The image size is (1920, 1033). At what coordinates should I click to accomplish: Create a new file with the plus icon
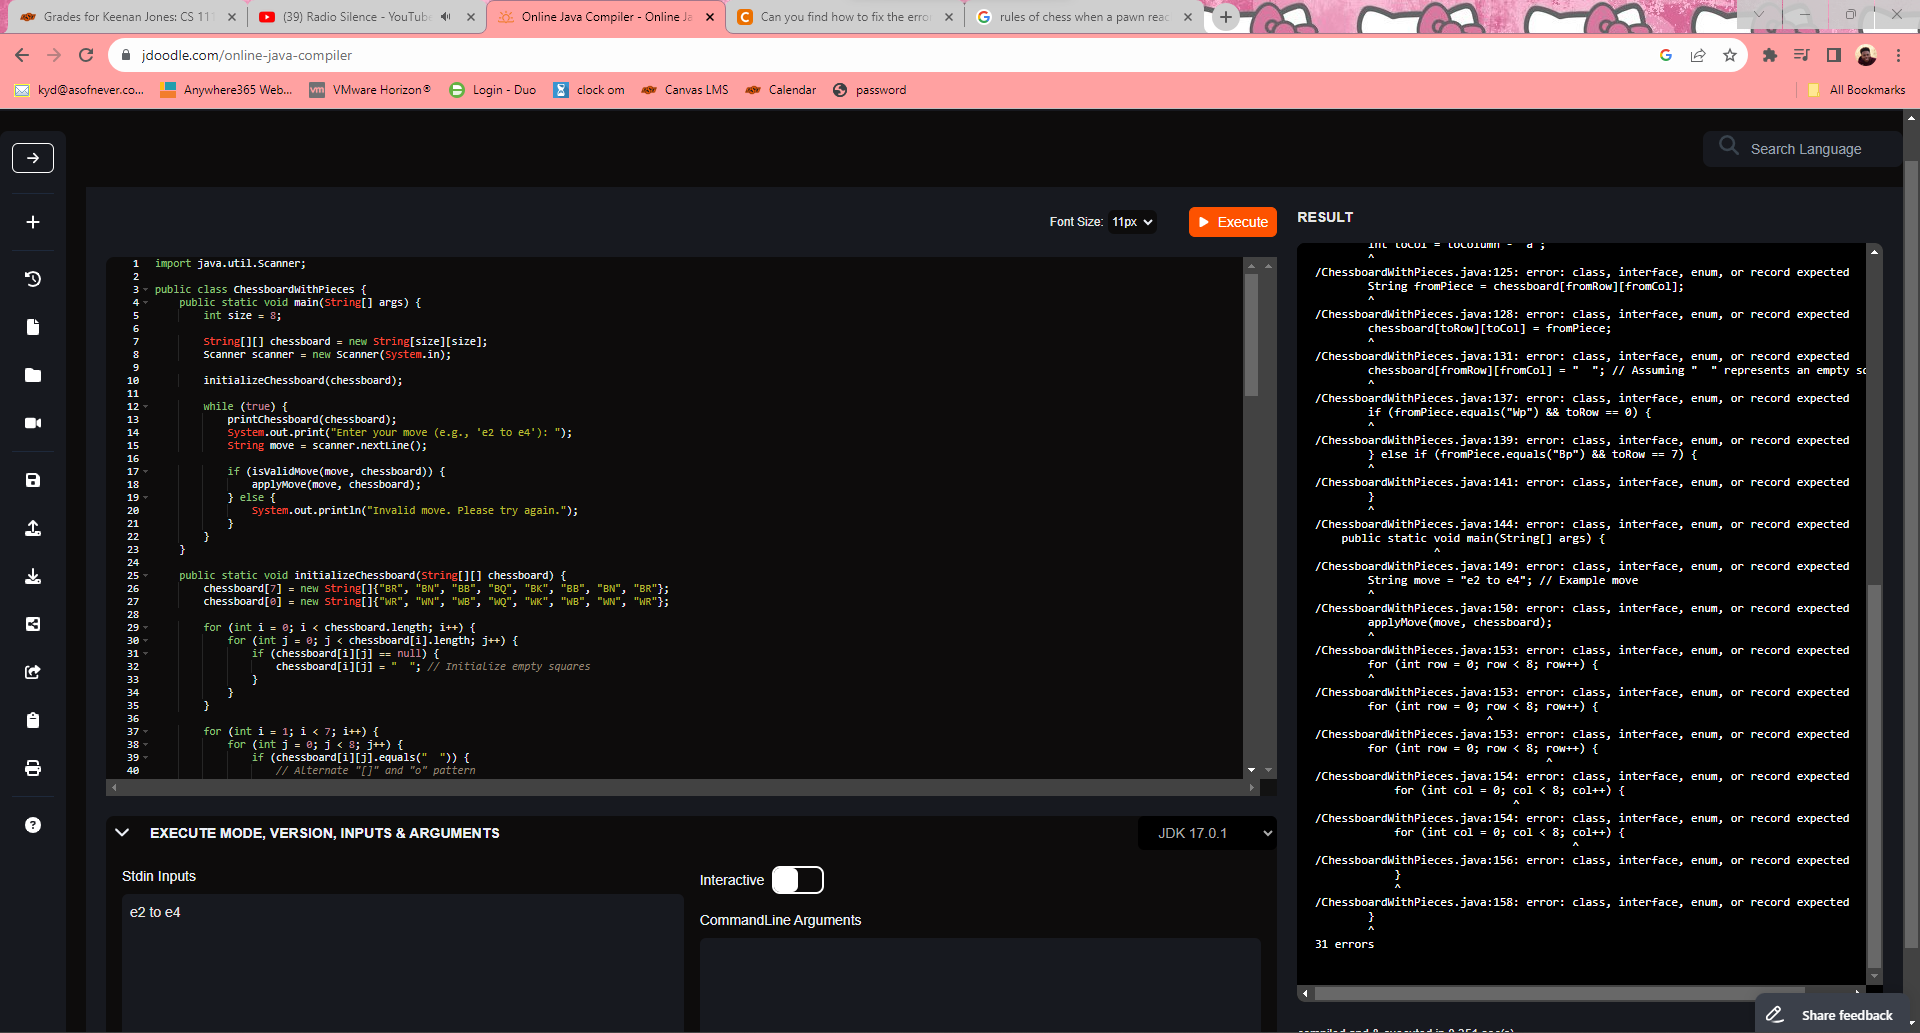pos(32,222)
